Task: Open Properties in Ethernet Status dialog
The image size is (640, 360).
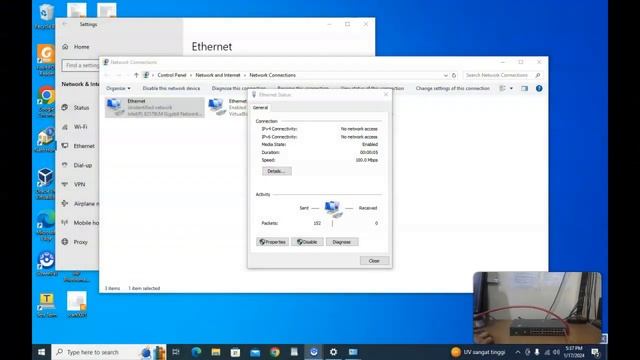Action: pos(272,242)
